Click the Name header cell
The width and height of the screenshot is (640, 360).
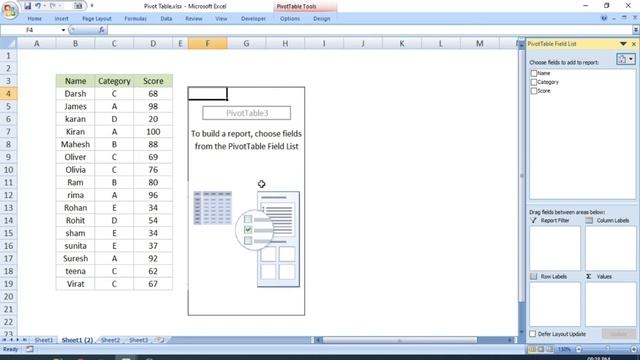tap(76, 81)
